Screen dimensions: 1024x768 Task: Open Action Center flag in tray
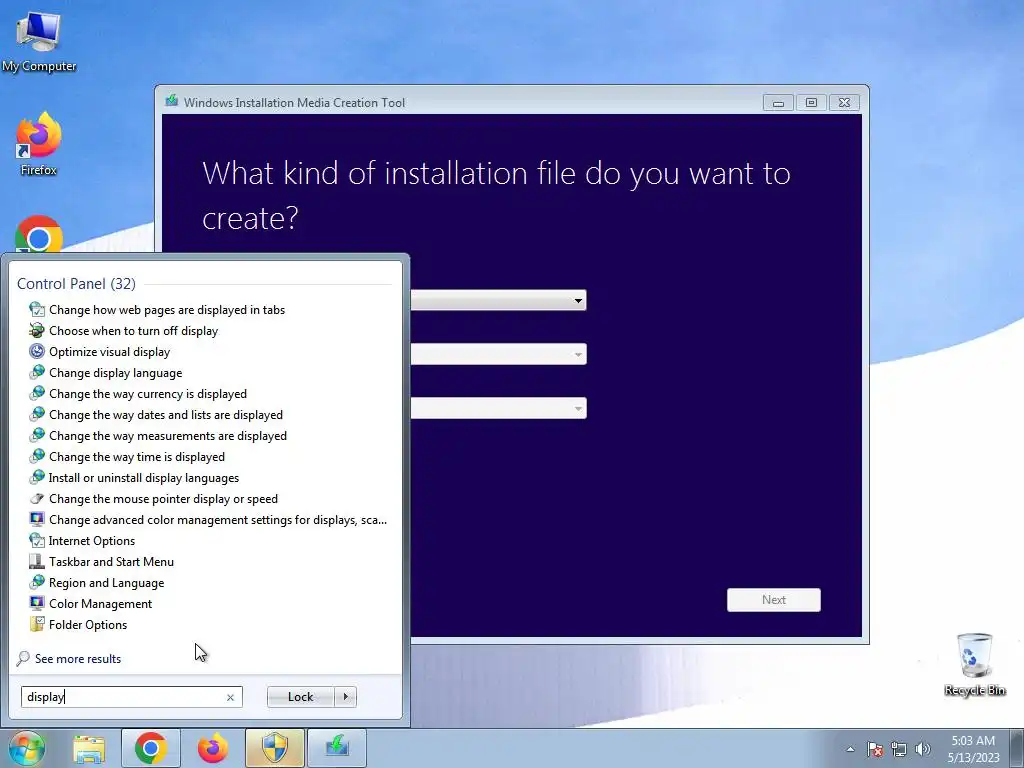click(874, 749)
